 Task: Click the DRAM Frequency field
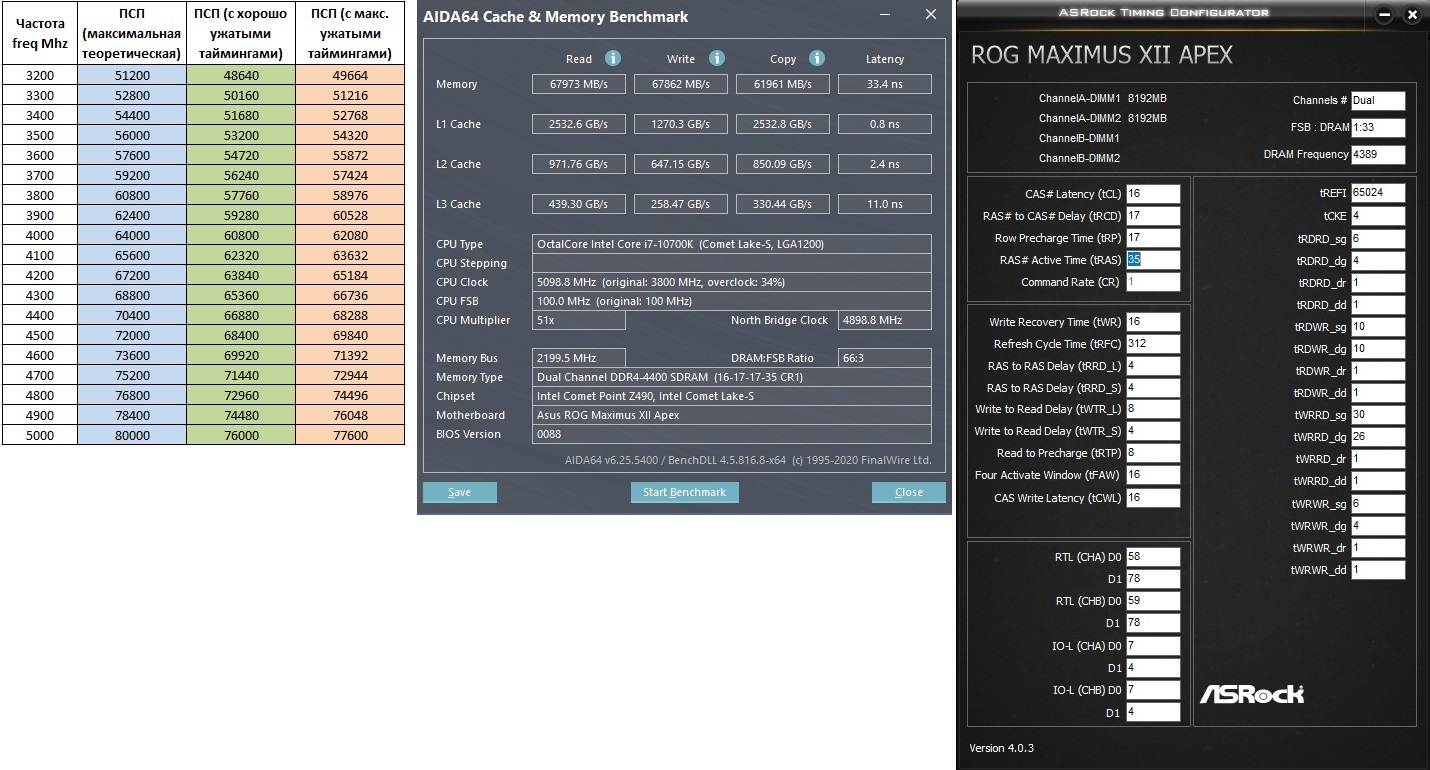click(1378, 155)
